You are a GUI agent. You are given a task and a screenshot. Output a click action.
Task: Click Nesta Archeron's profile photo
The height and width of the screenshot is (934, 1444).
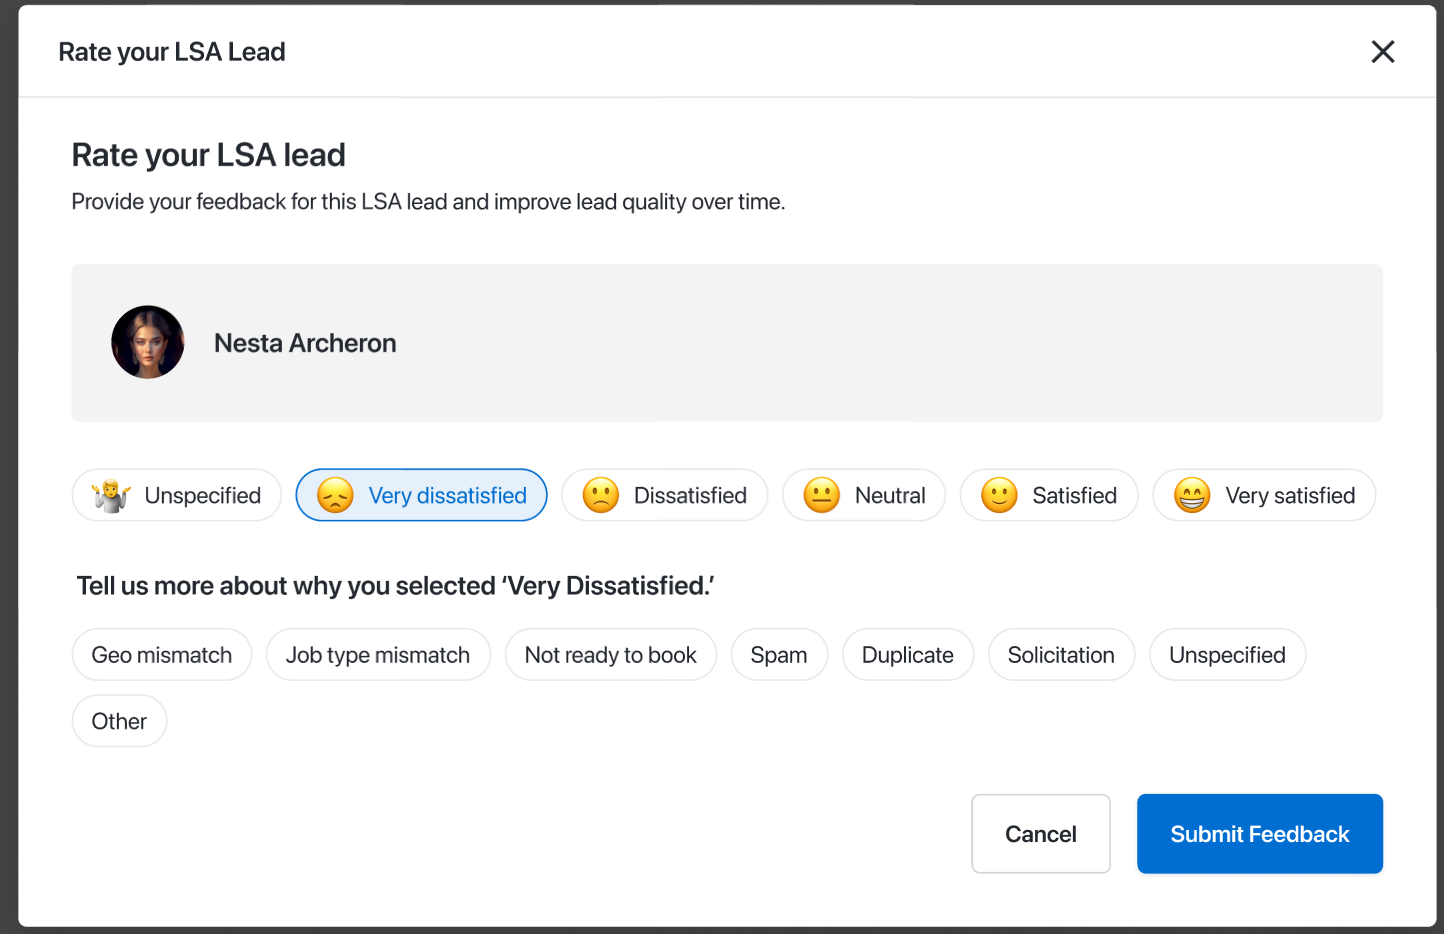pyautogui.click(x=148, y=343)
